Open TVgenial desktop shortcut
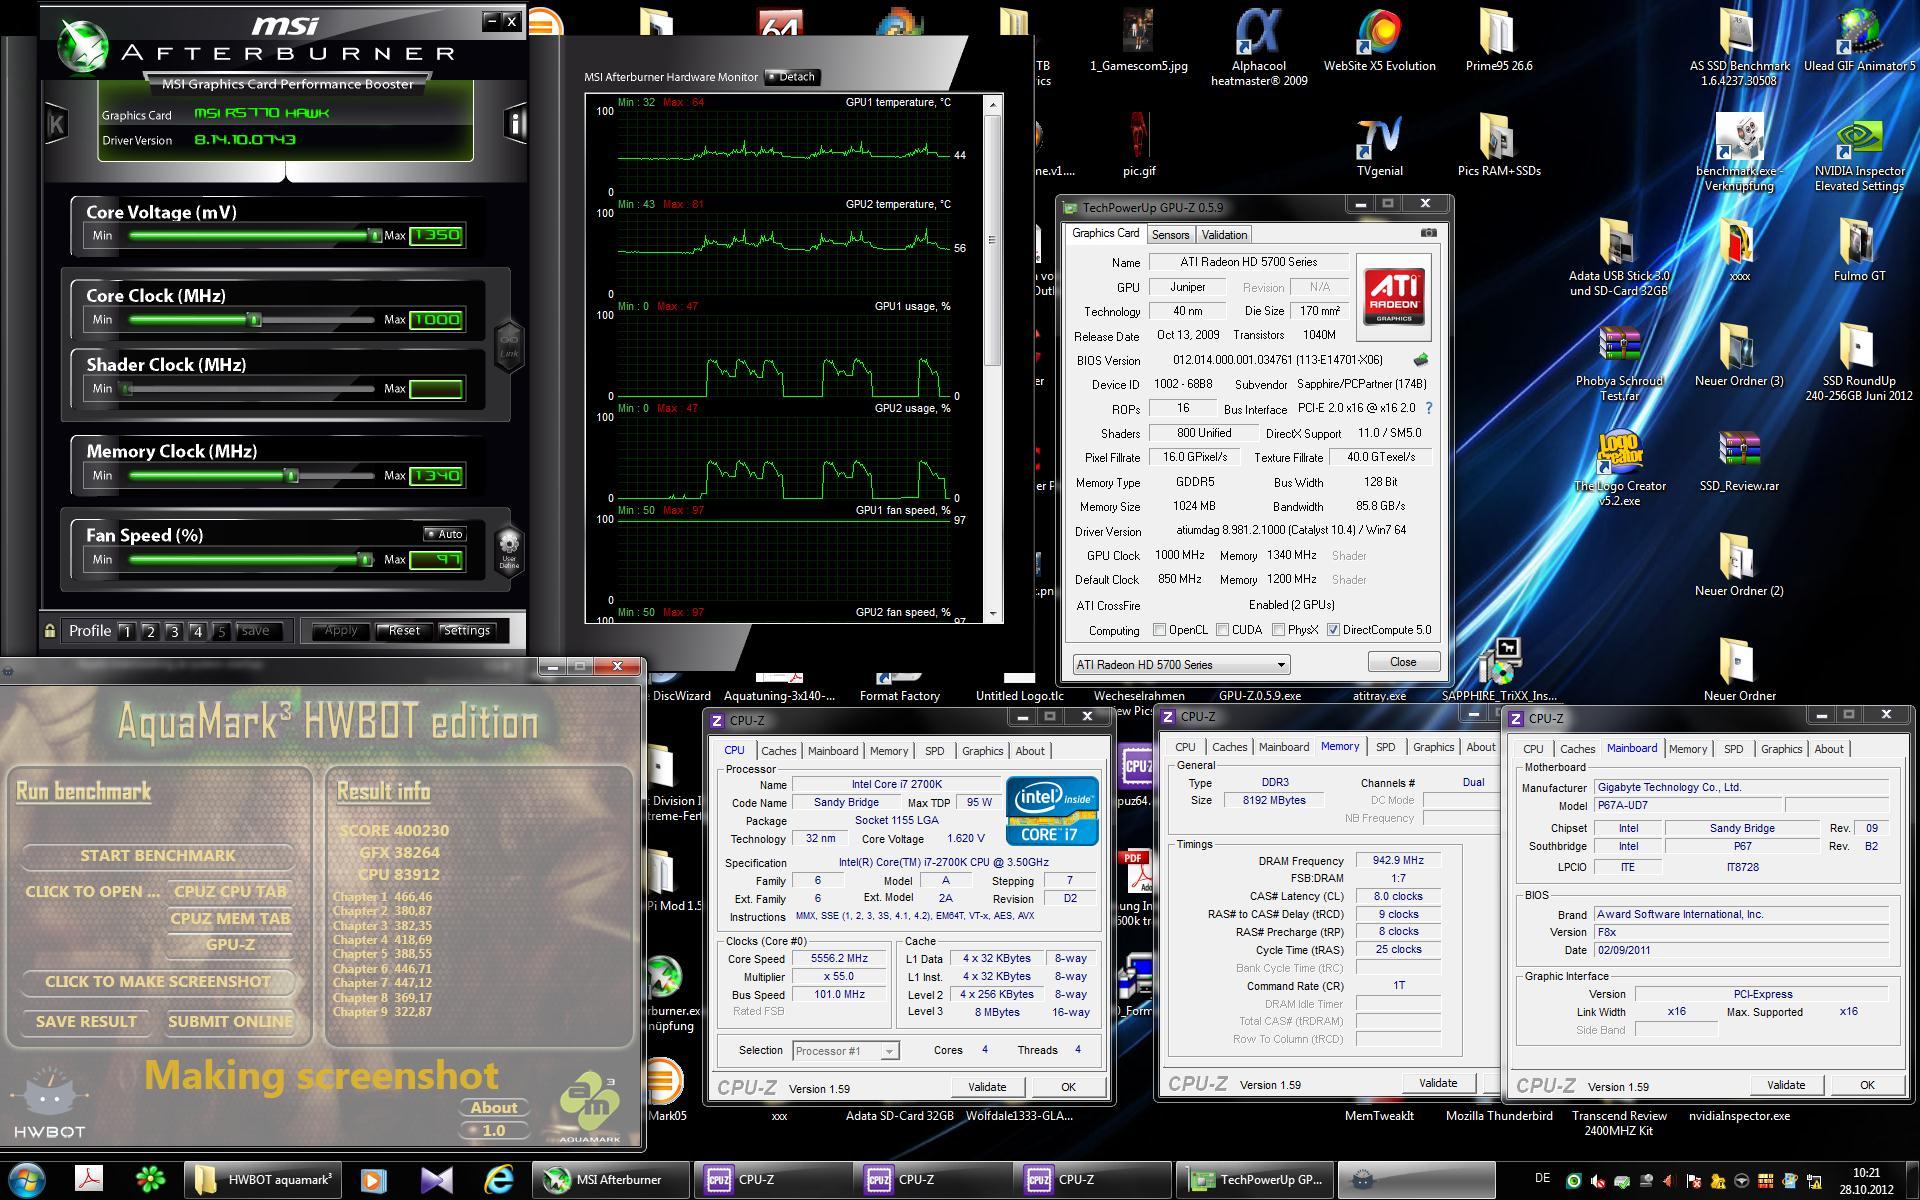The image size is (1920, 1200). pos(1379,147)
